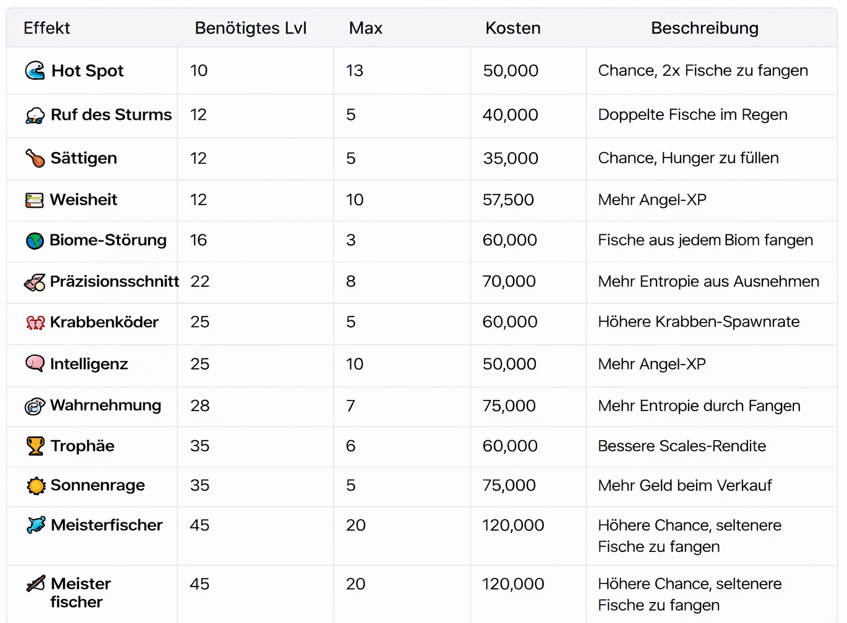The height and width of the screenshot is (623, 847).
Task: Click the Präzisionsschnitt icon
Action: click(x=35, y=282)
